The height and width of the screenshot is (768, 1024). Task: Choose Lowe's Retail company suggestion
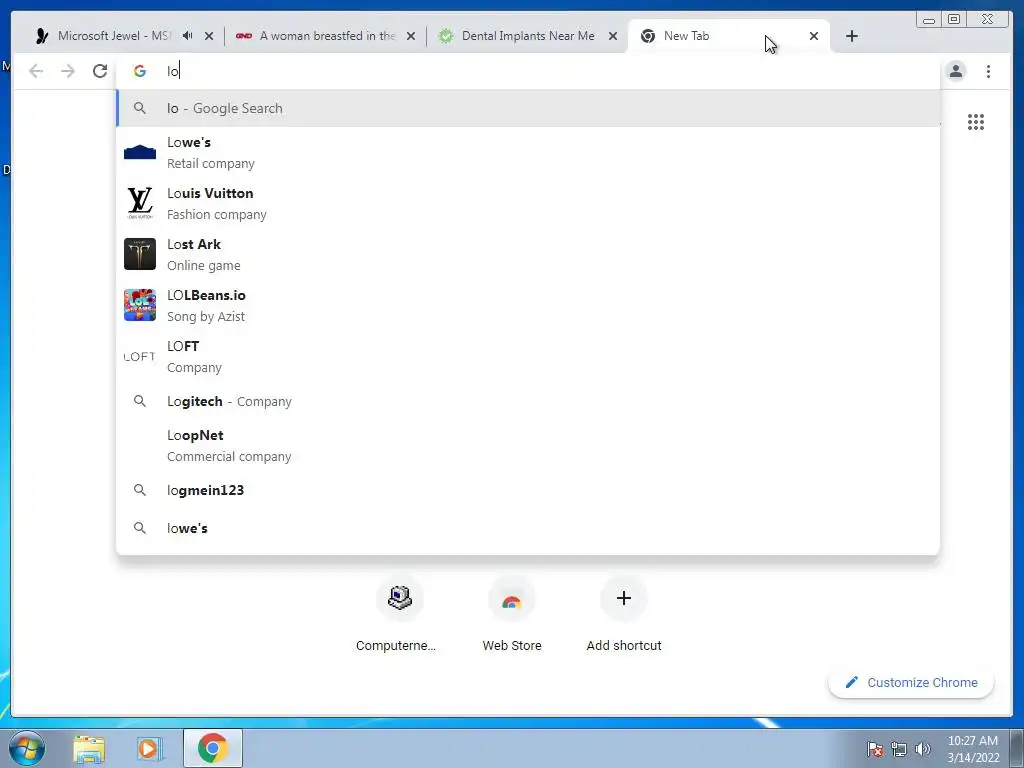tap(528, 152)
